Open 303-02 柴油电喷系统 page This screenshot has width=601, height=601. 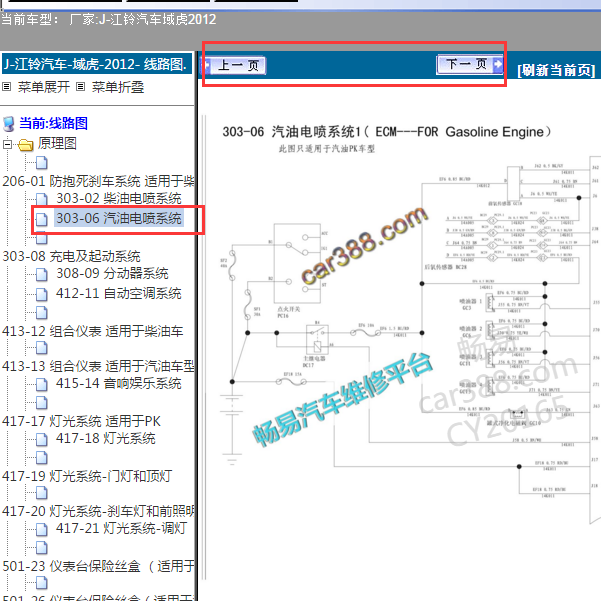point(118,198)
